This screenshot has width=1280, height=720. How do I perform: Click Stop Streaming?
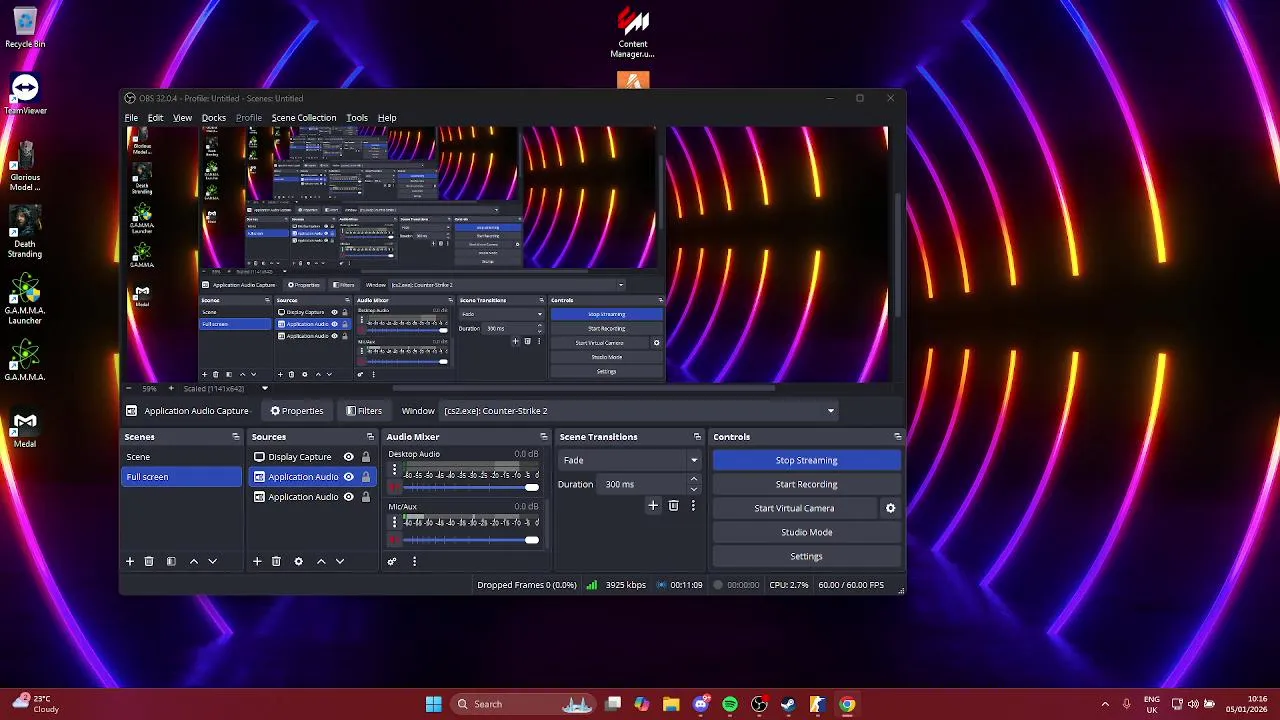tap(806, 460)
